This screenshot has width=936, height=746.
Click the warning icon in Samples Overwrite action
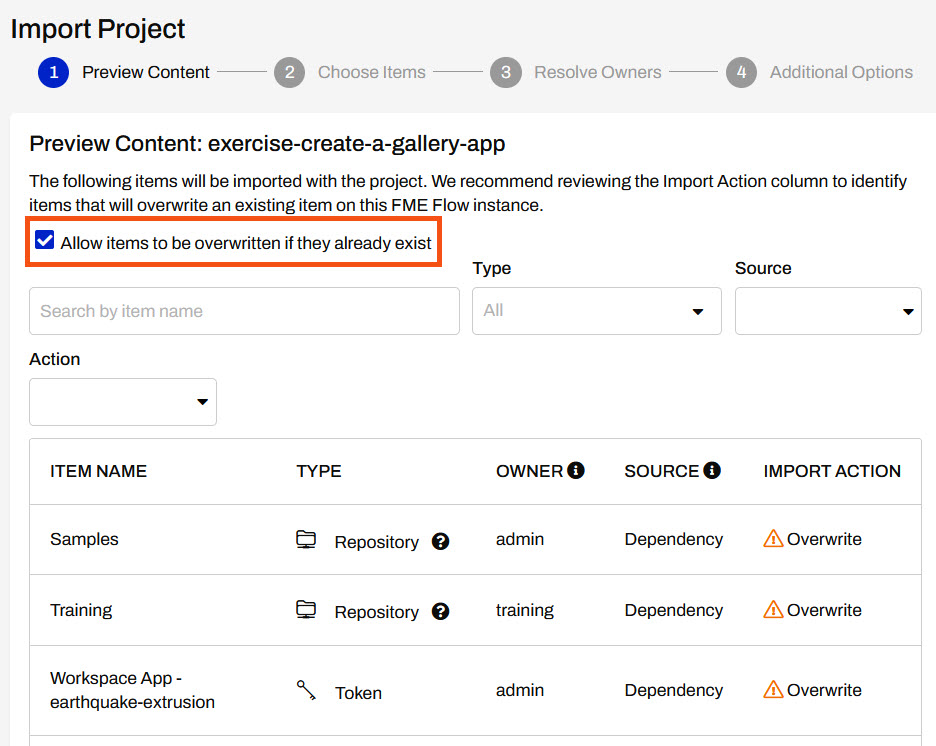coord(773,539)
